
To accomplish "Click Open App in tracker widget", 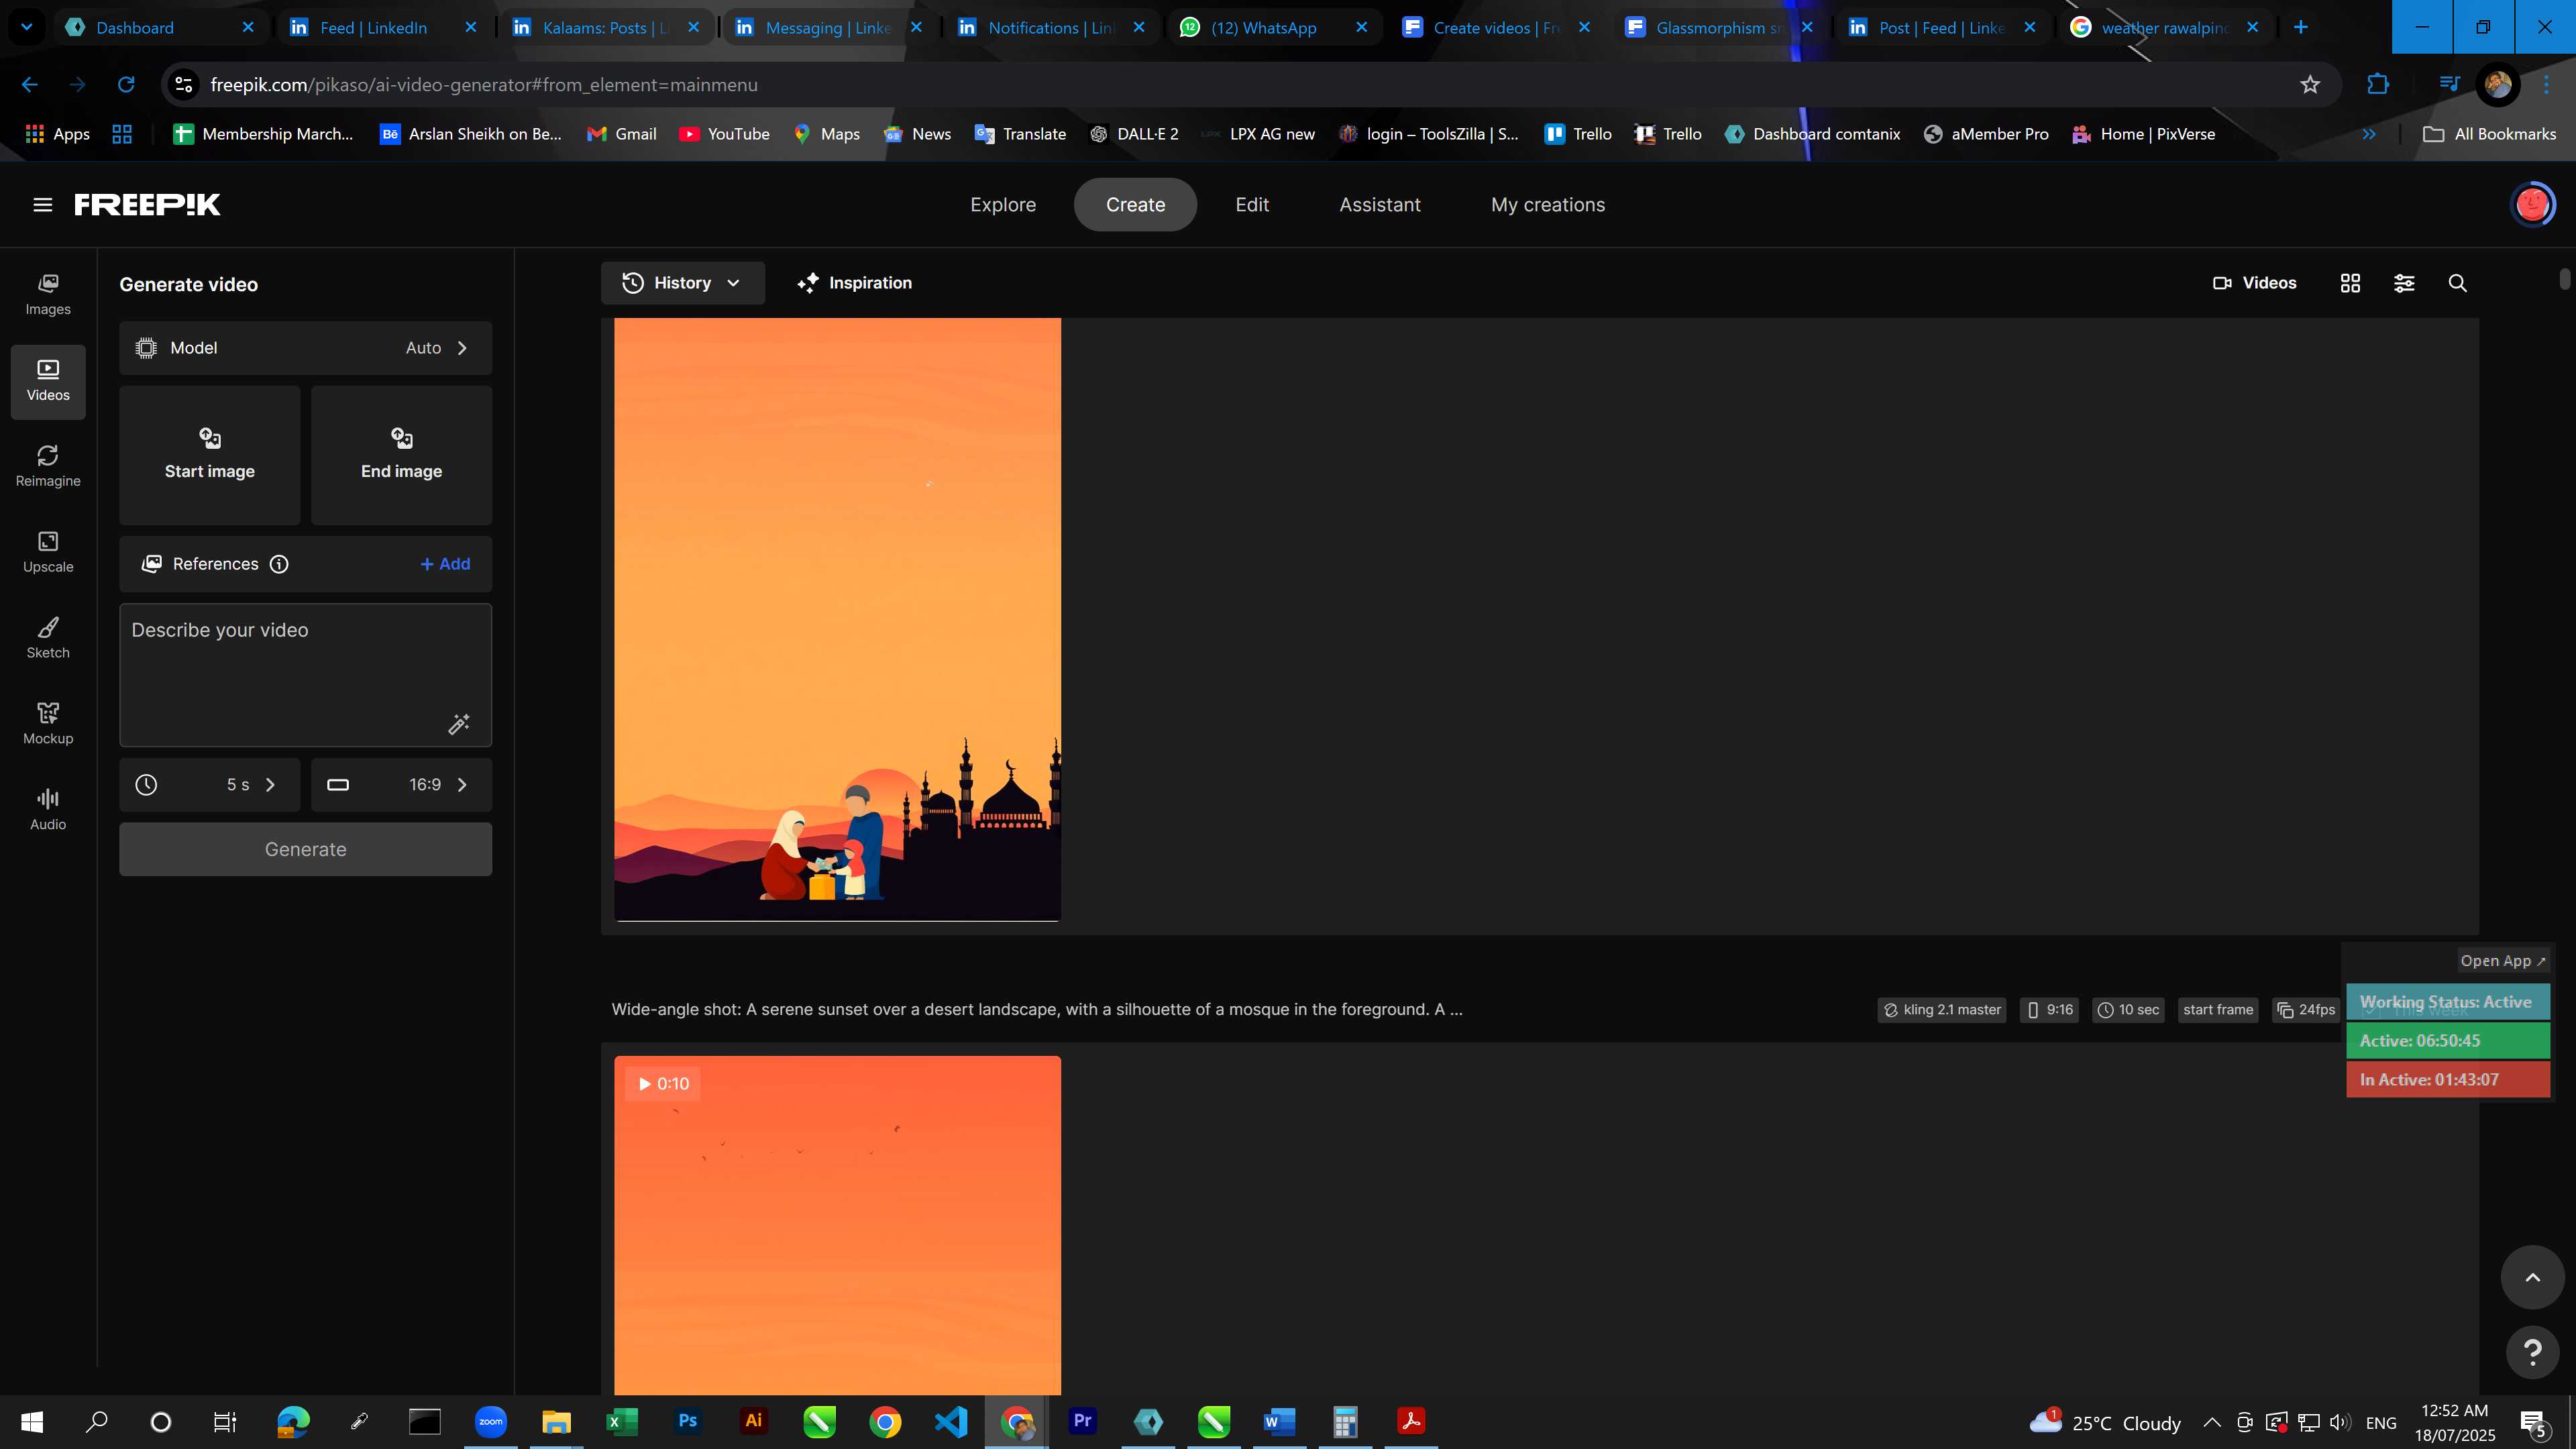I will point(2503,961).
